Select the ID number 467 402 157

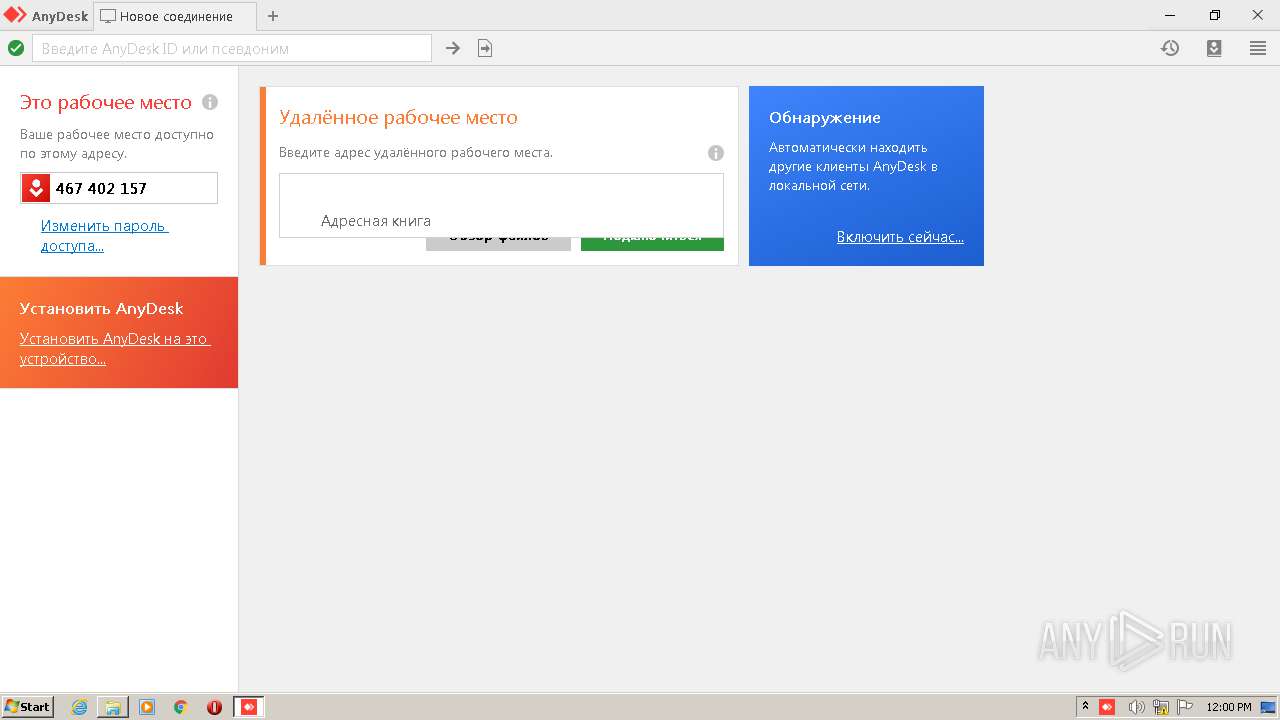(101, 188)
